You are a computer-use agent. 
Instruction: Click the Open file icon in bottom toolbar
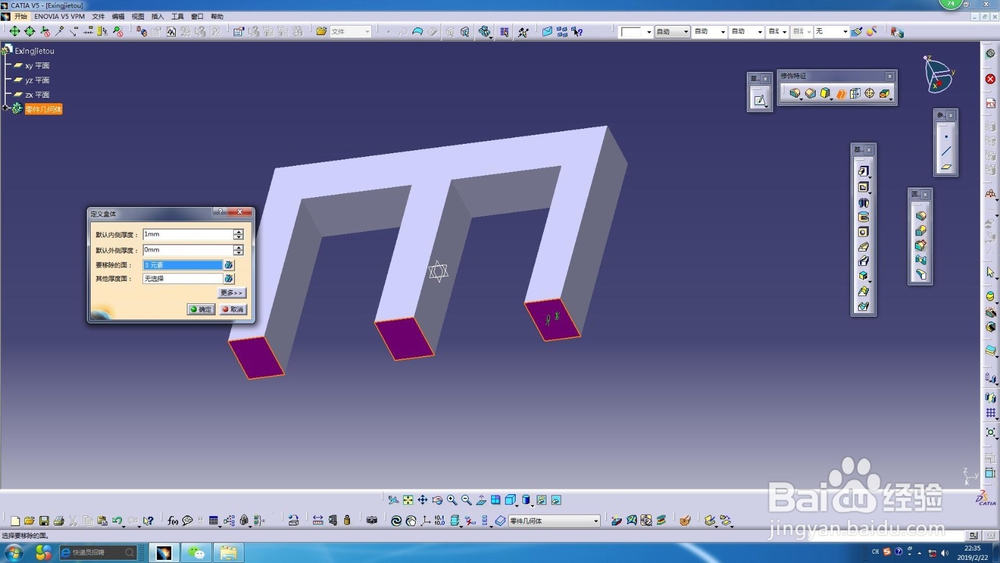pyautogui.click(x=29, y=521)
